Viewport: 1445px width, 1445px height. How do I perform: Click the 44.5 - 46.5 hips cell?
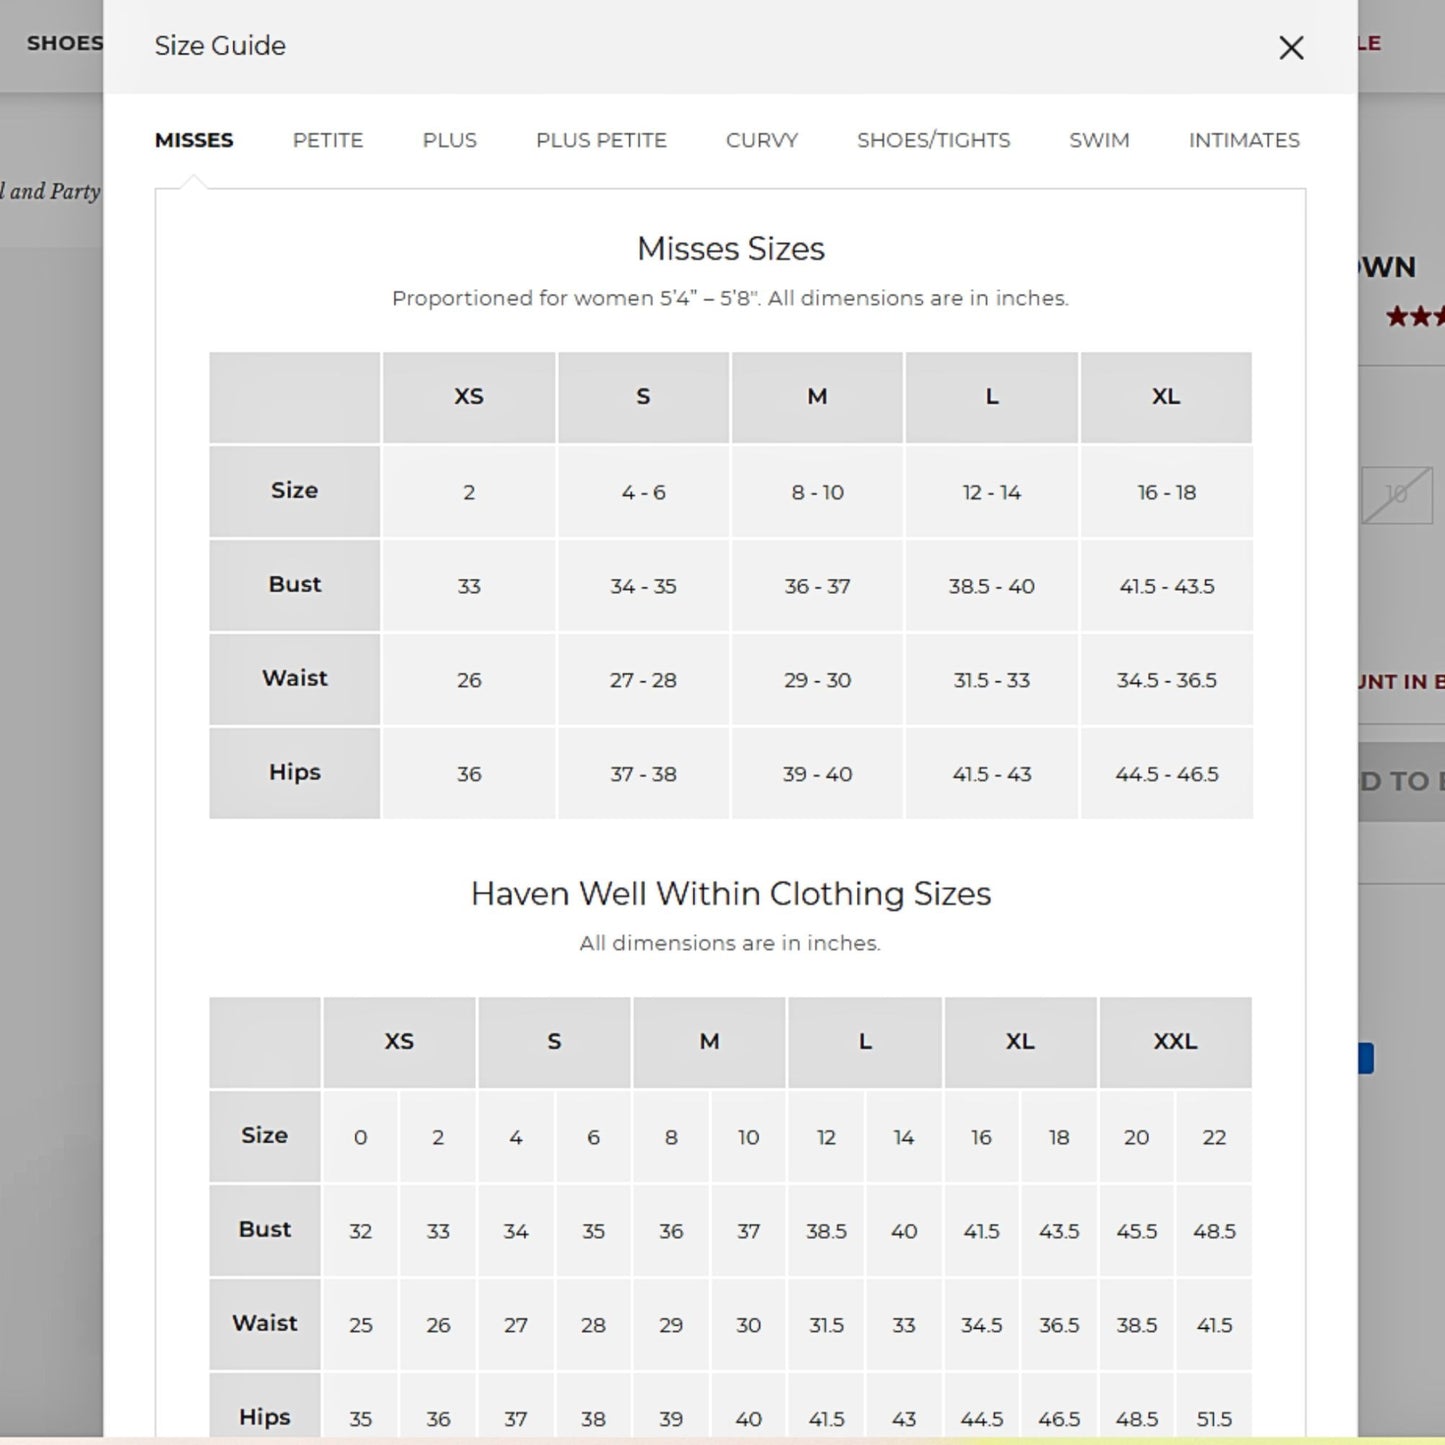(1166, 774)
